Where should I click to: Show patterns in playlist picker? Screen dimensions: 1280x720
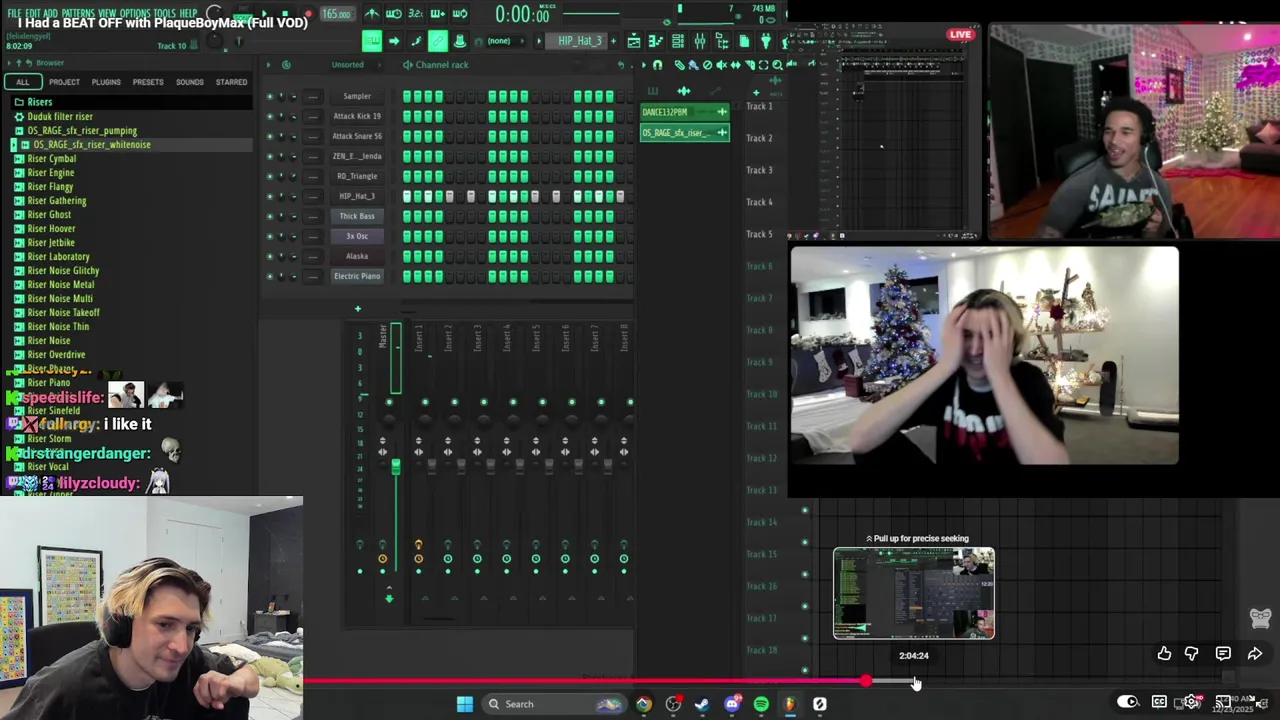coord(653,91)
